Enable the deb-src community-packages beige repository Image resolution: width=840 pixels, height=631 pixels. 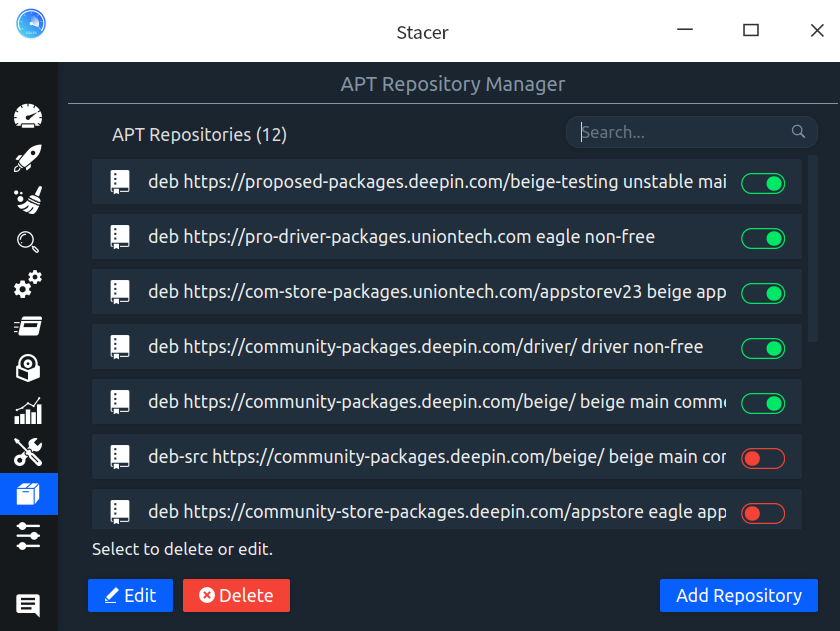(x=762, y=458)
